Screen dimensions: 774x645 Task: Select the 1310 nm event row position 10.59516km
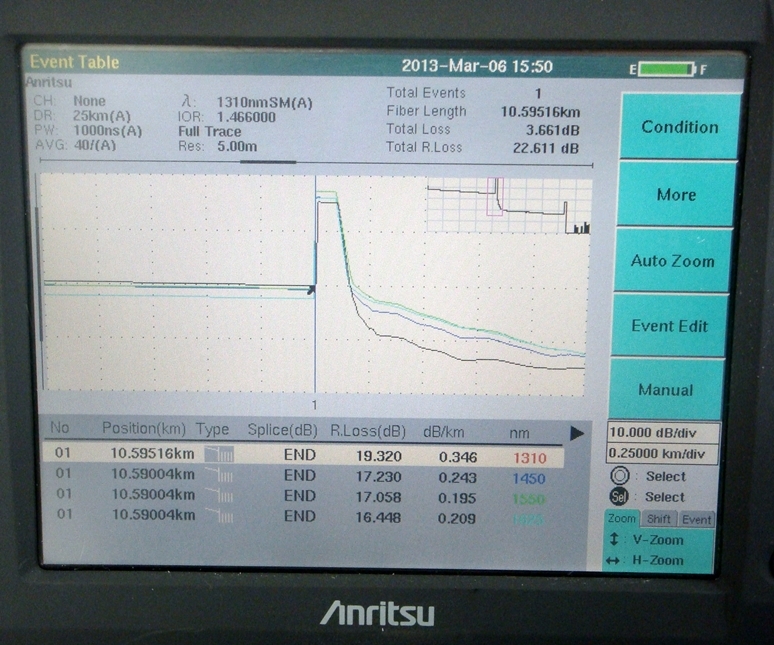[x=303, y=455]
